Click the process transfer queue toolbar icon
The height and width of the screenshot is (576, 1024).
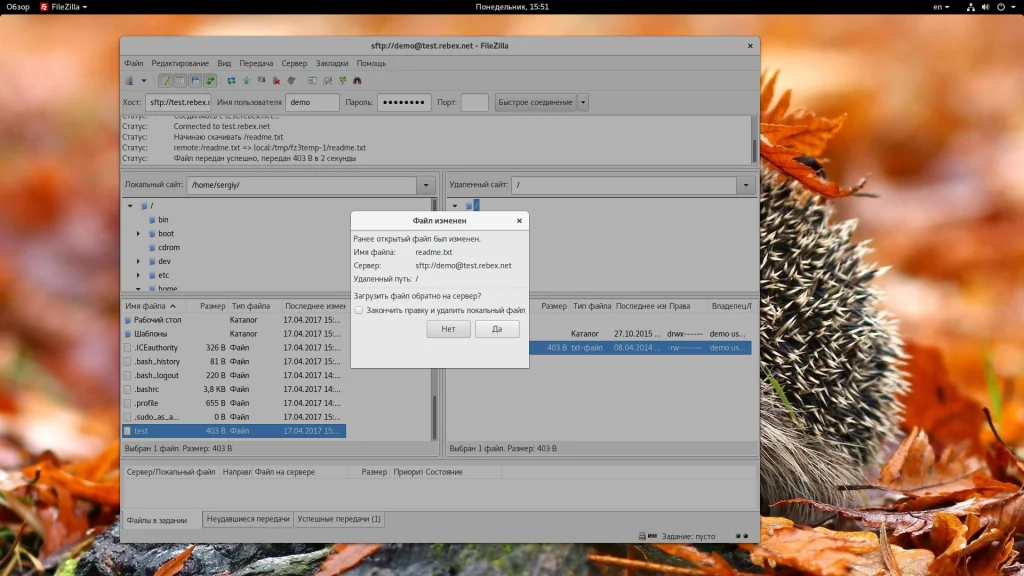[246, 80]
